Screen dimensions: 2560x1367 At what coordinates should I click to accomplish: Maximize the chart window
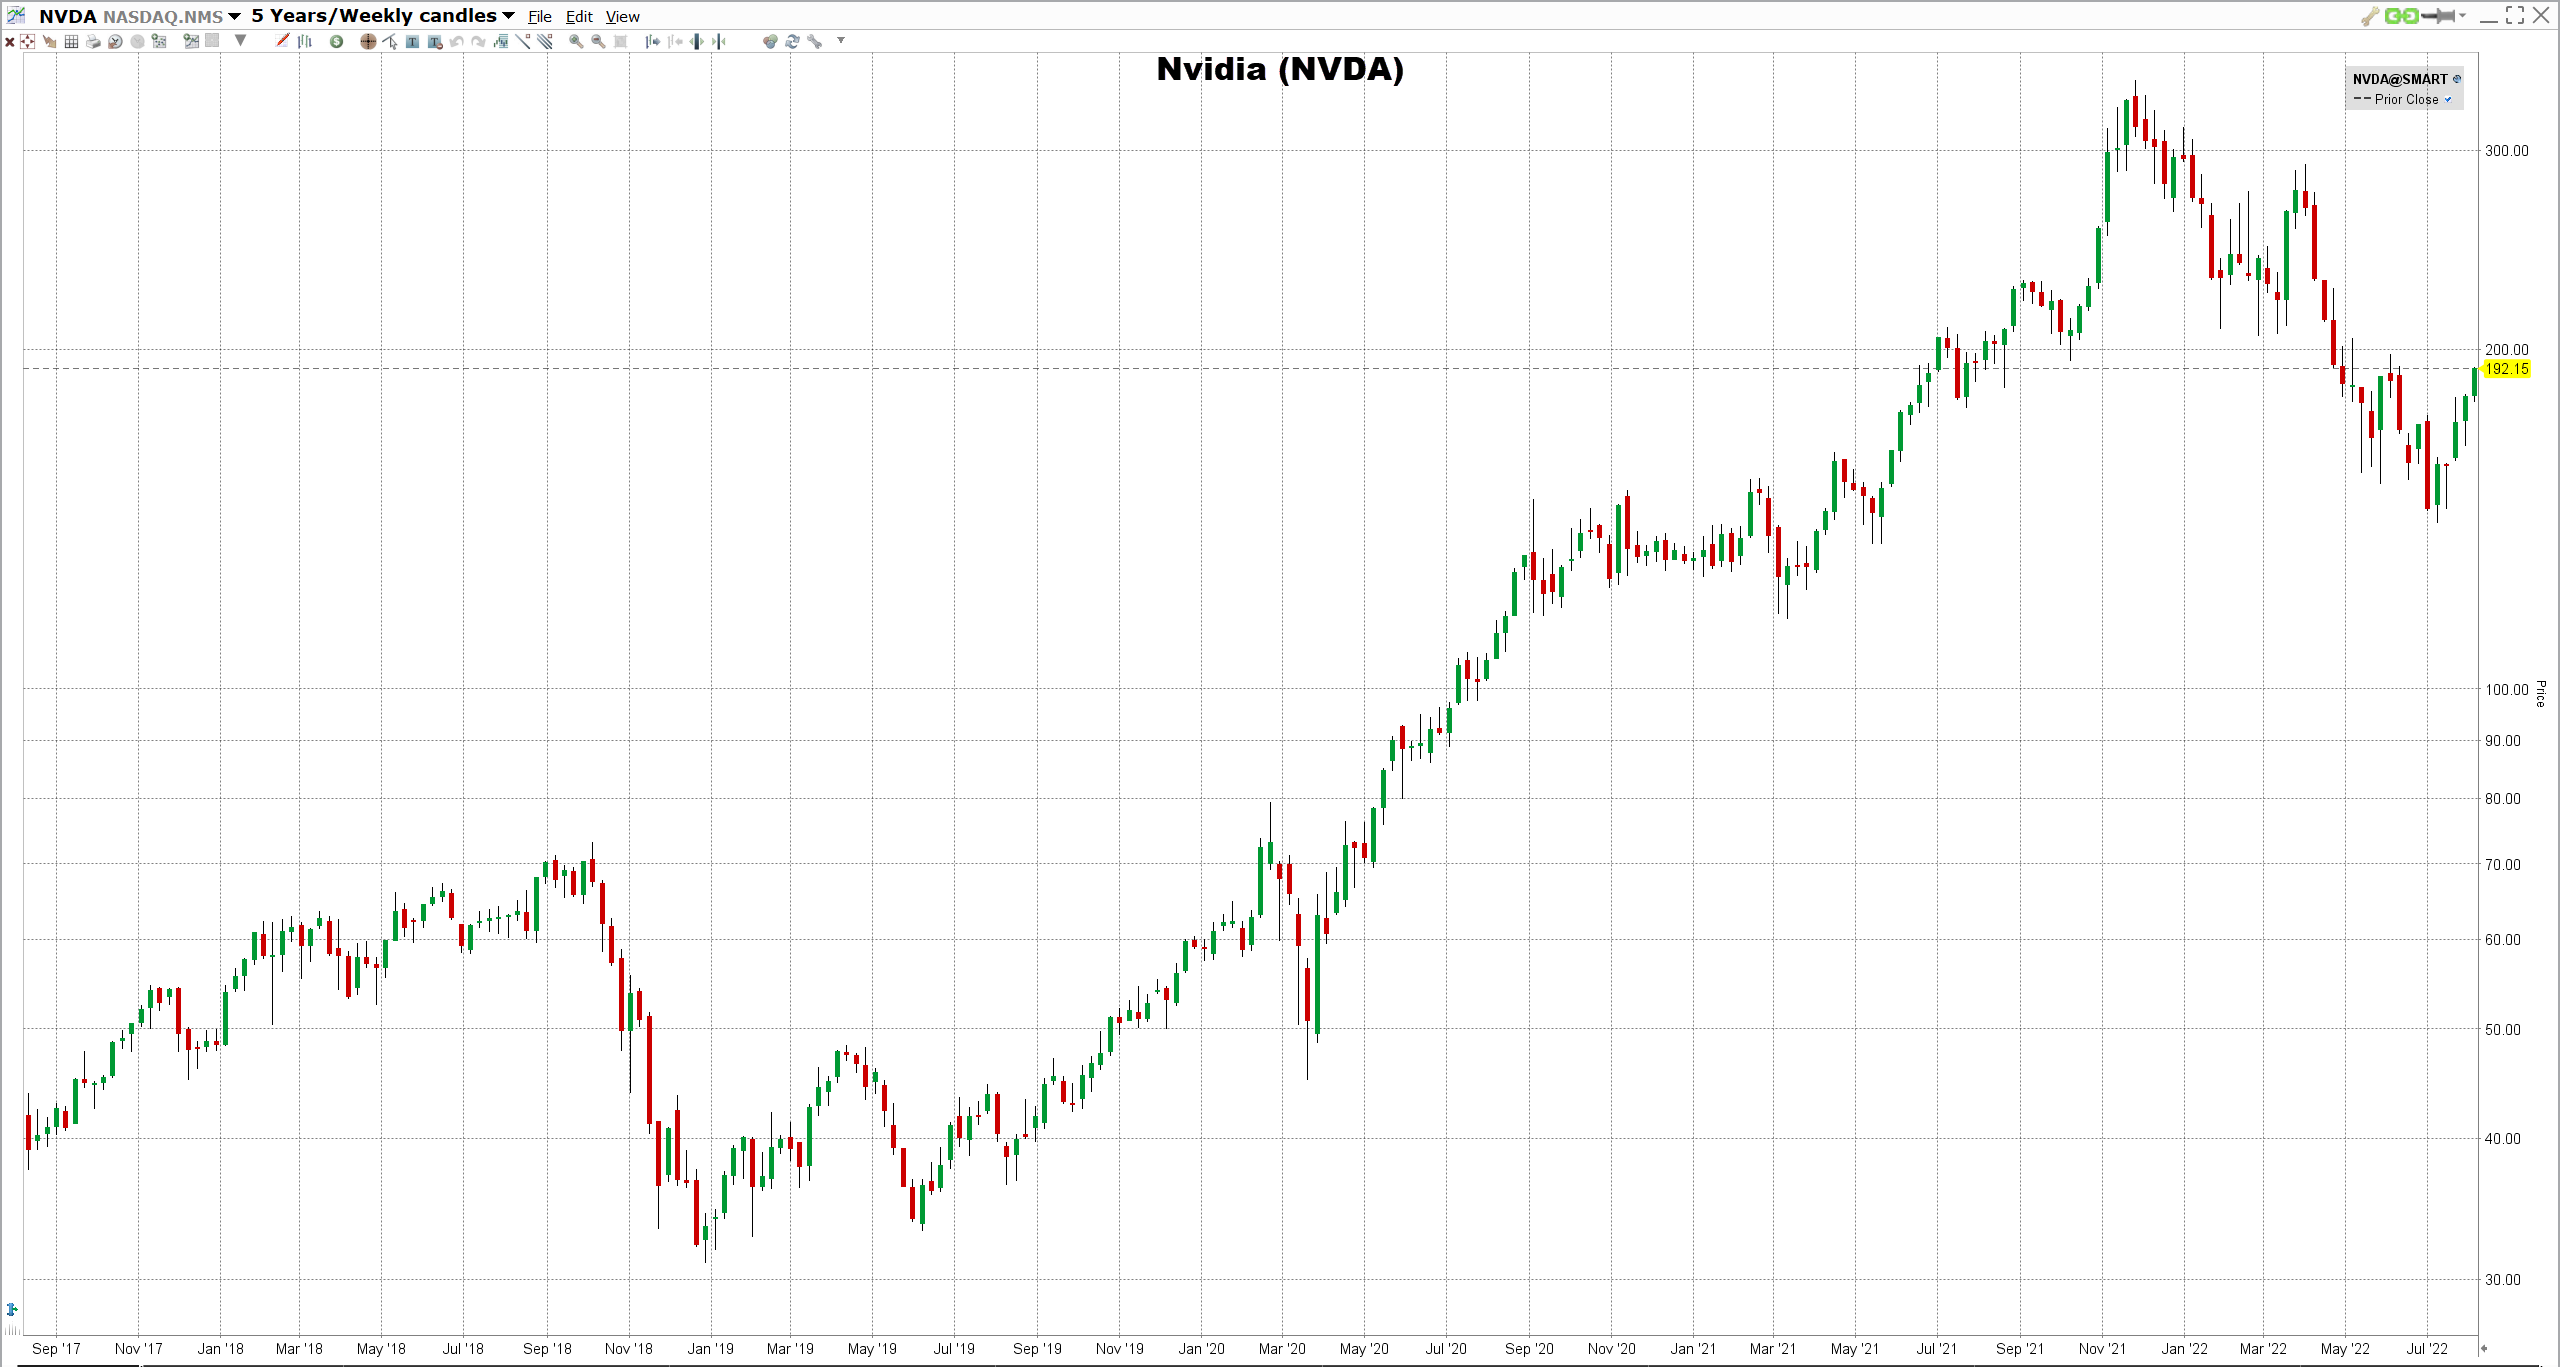[2515, 15]
